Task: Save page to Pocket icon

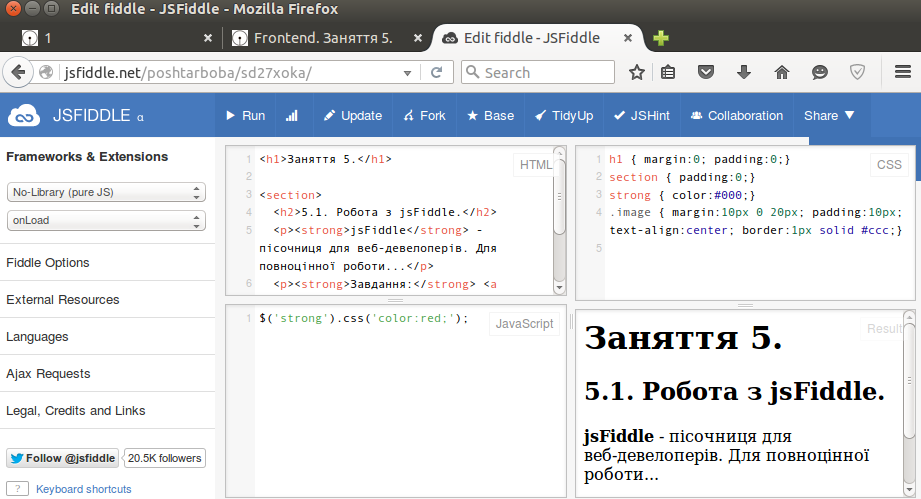Action: click(x=705, y=72)
